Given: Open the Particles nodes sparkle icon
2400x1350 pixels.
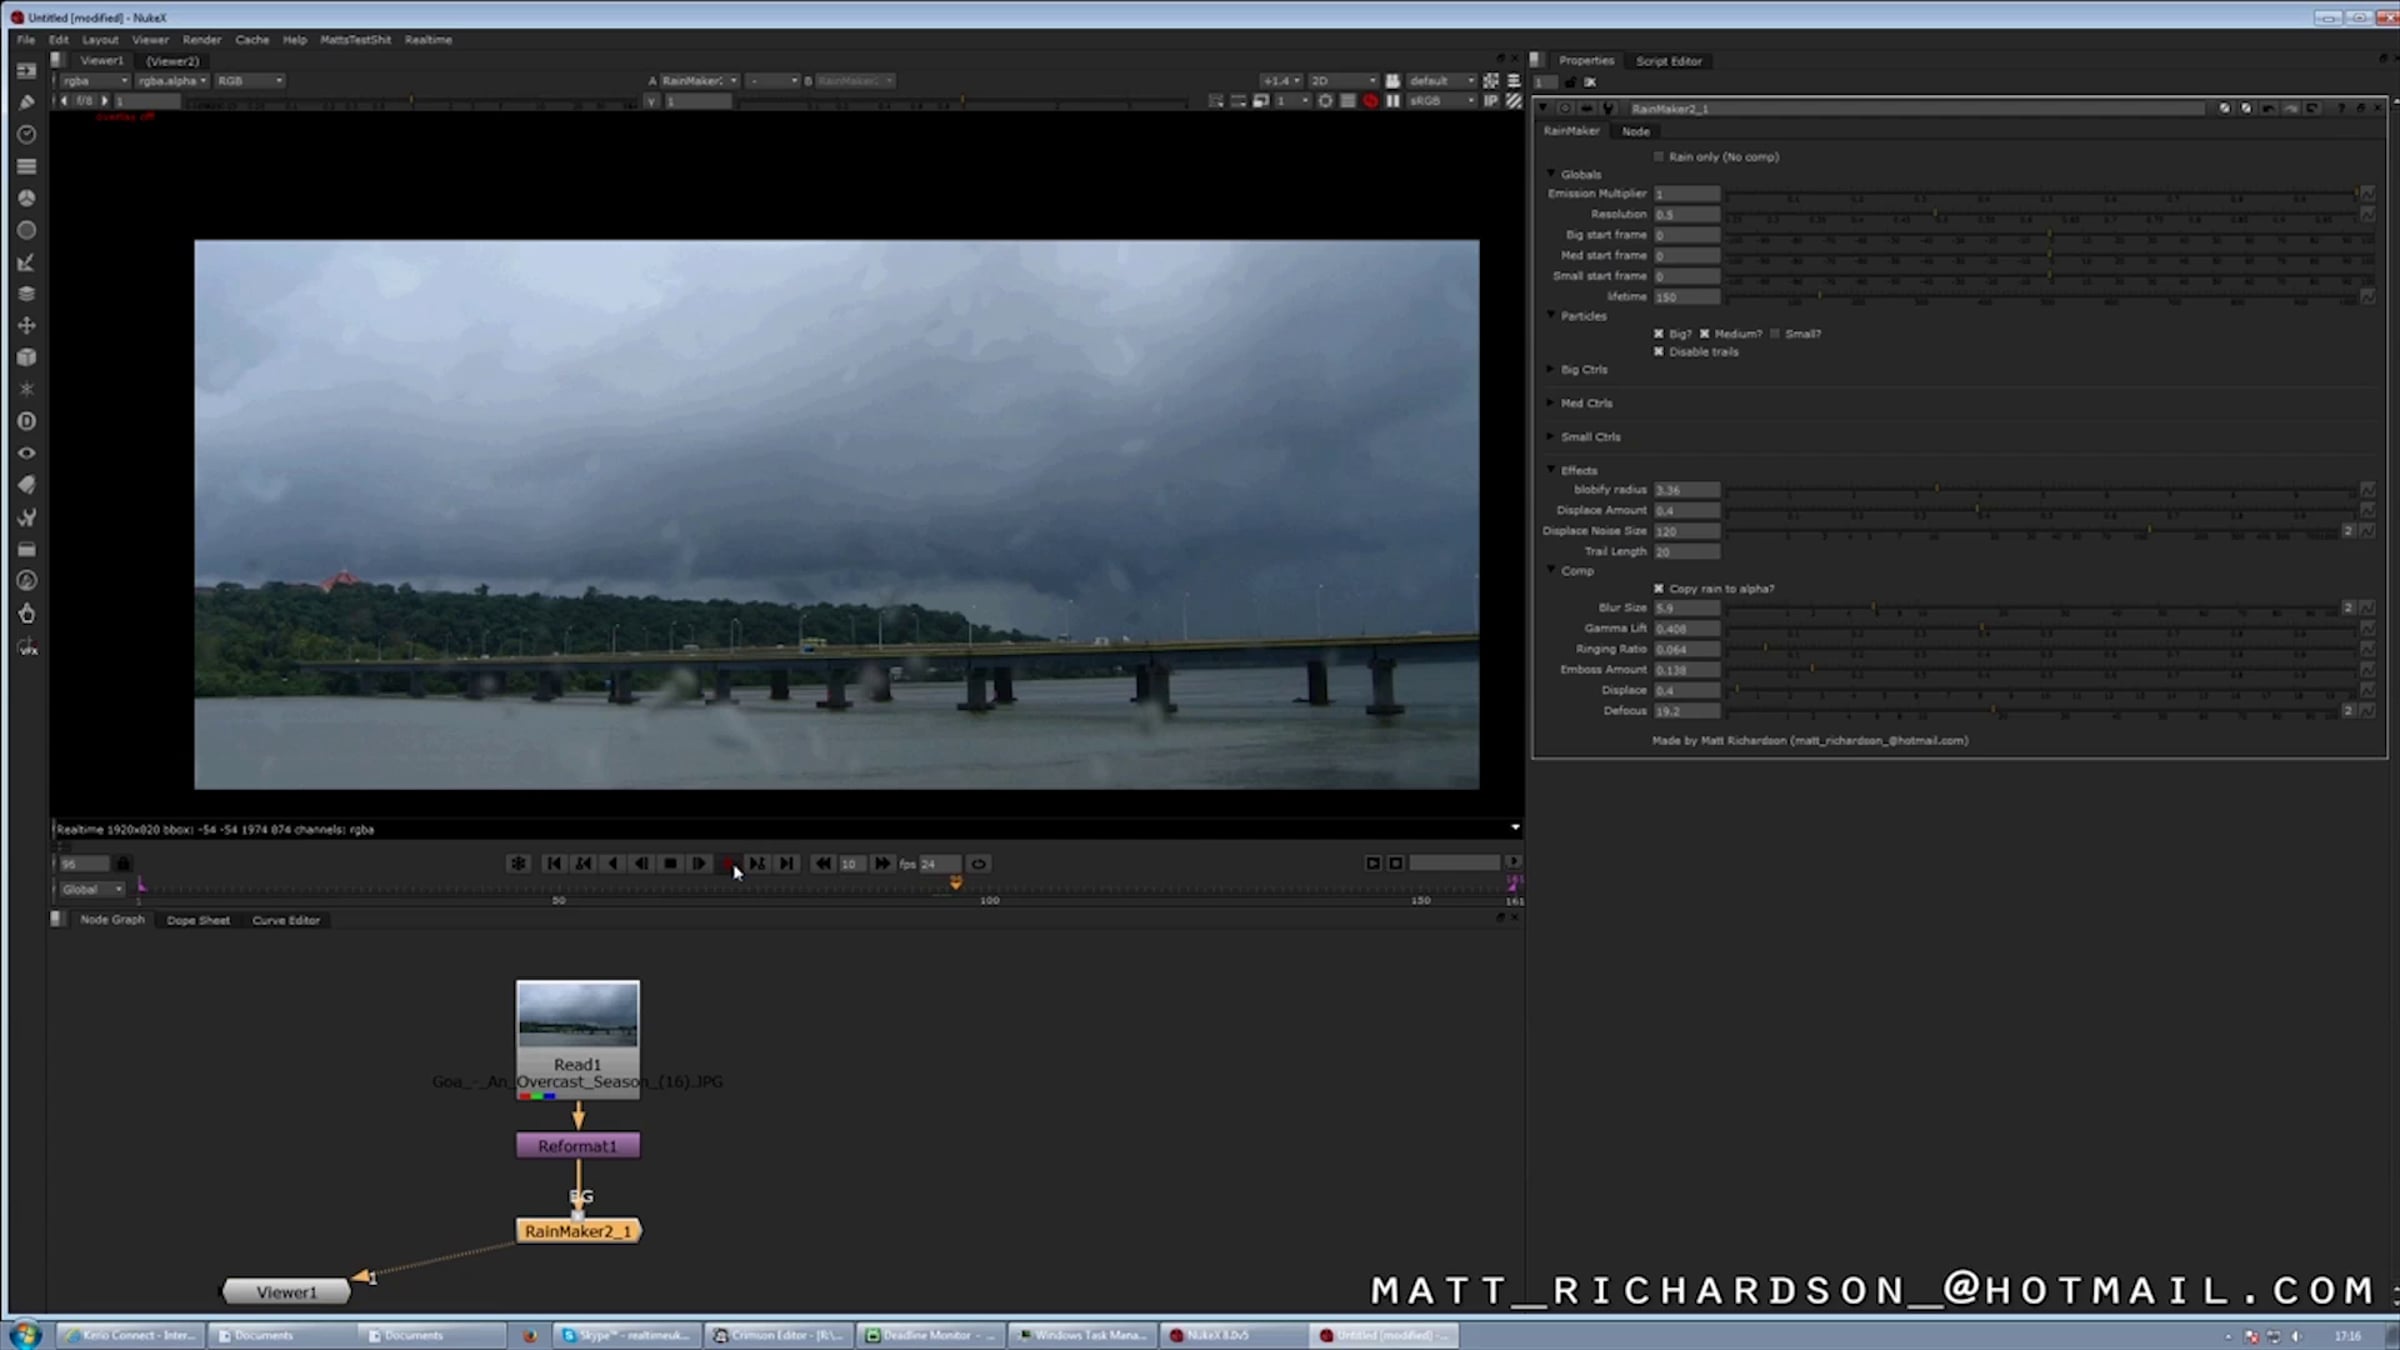Looking at the screenshot, I should (x=27, y=389).
